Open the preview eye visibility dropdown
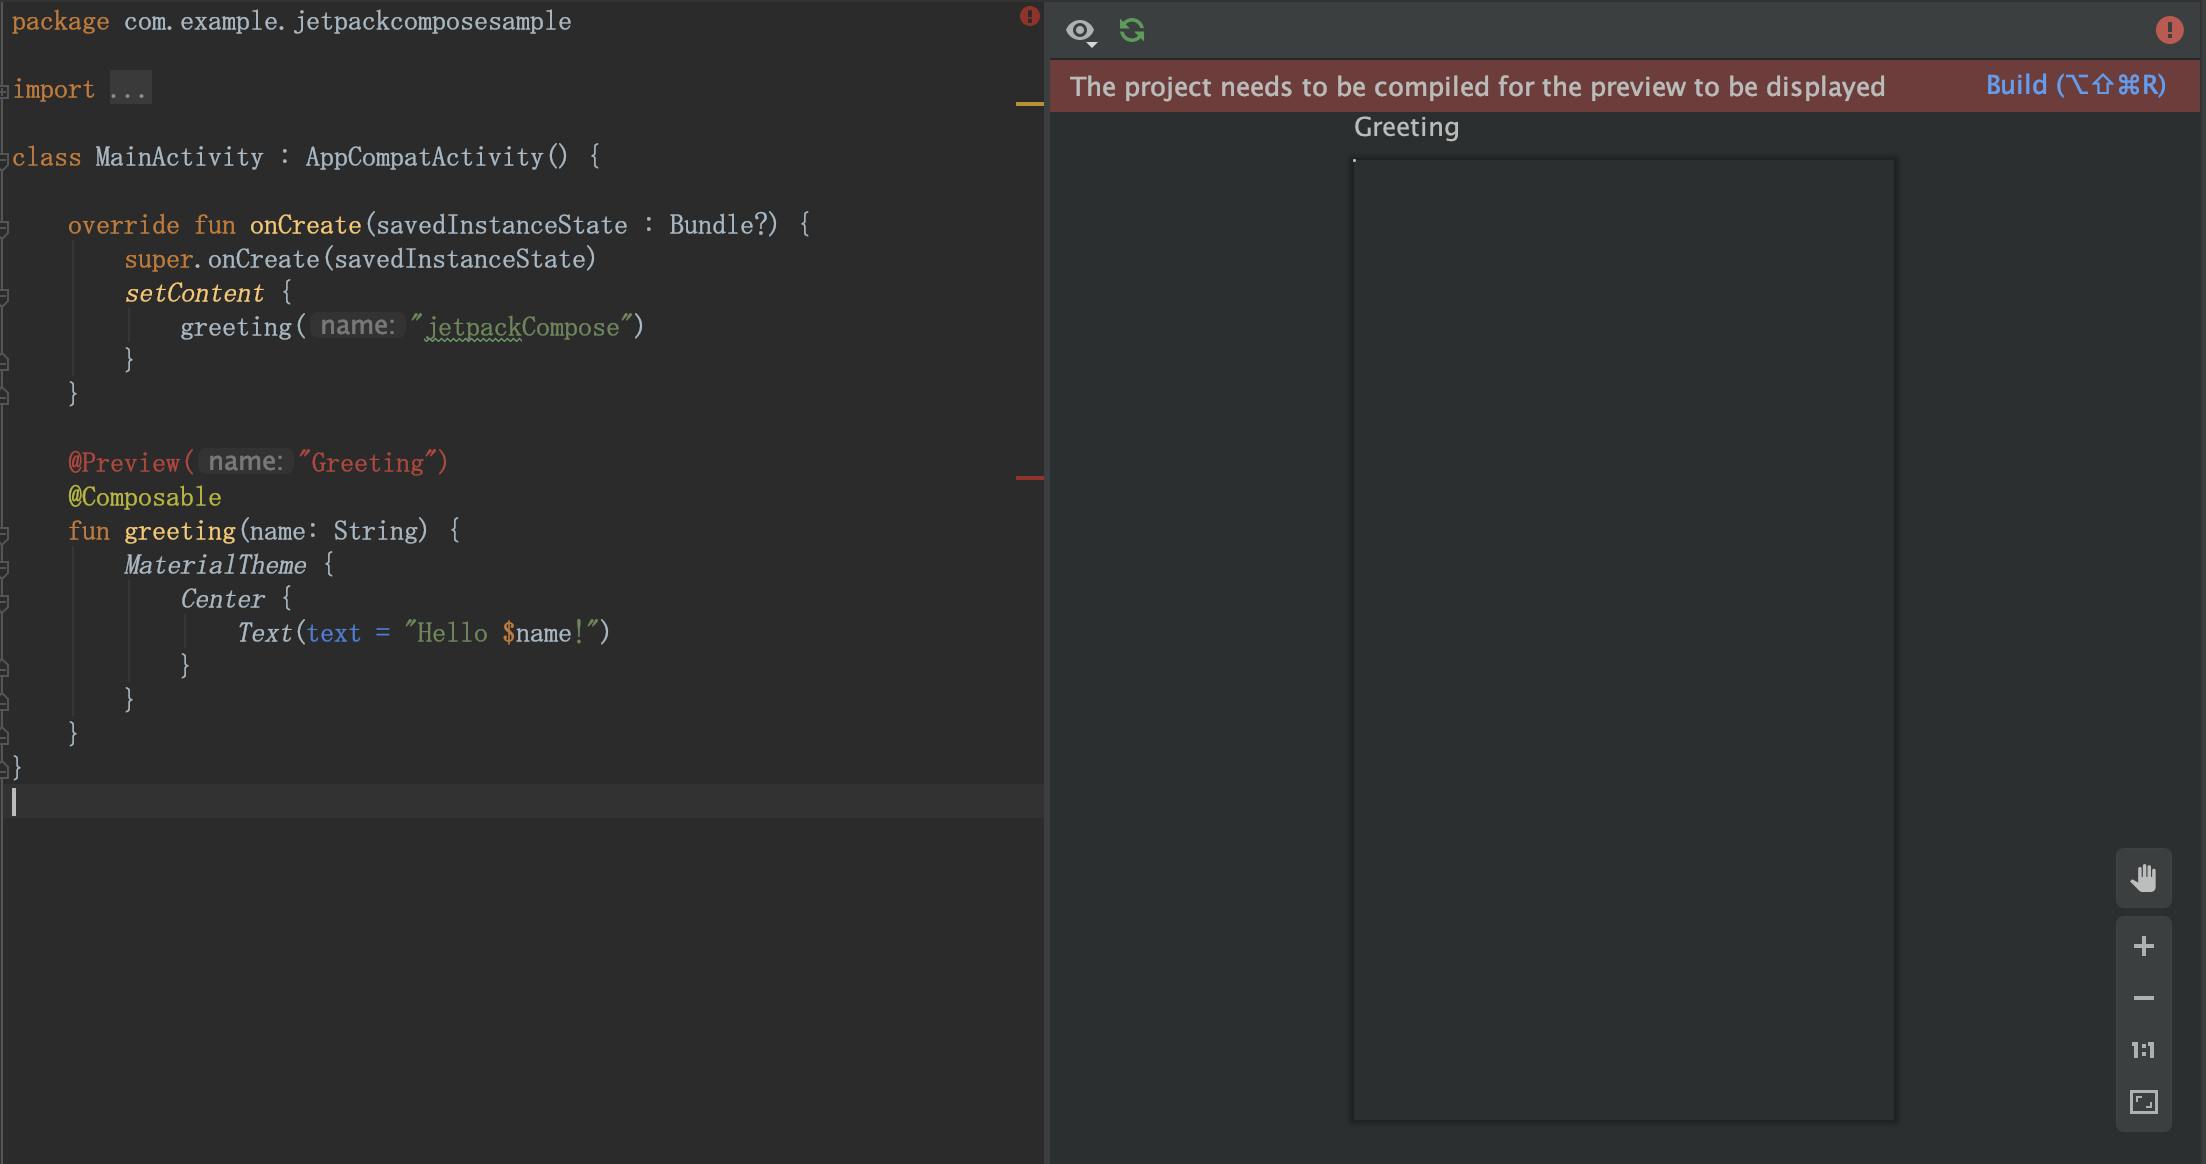Image resolution: width=2206 pixels, height=1164 pixels. (1081, 32)
